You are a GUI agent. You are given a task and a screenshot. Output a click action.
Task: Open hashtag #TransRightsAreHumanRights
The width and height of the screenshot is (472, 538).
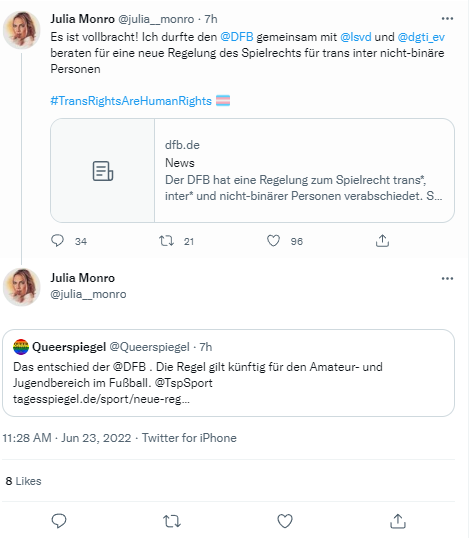pos(131,101)
